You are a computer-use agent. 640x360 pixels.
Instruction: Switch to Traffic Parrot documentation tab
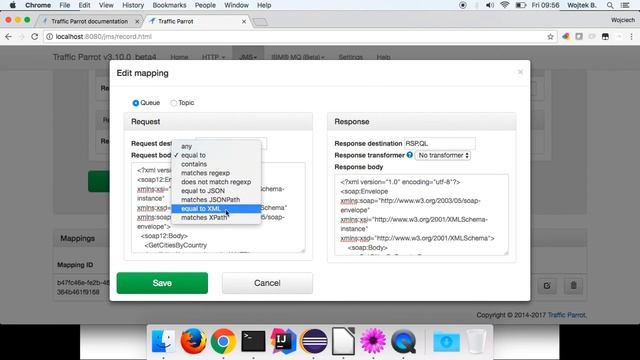tap(89, 21)
